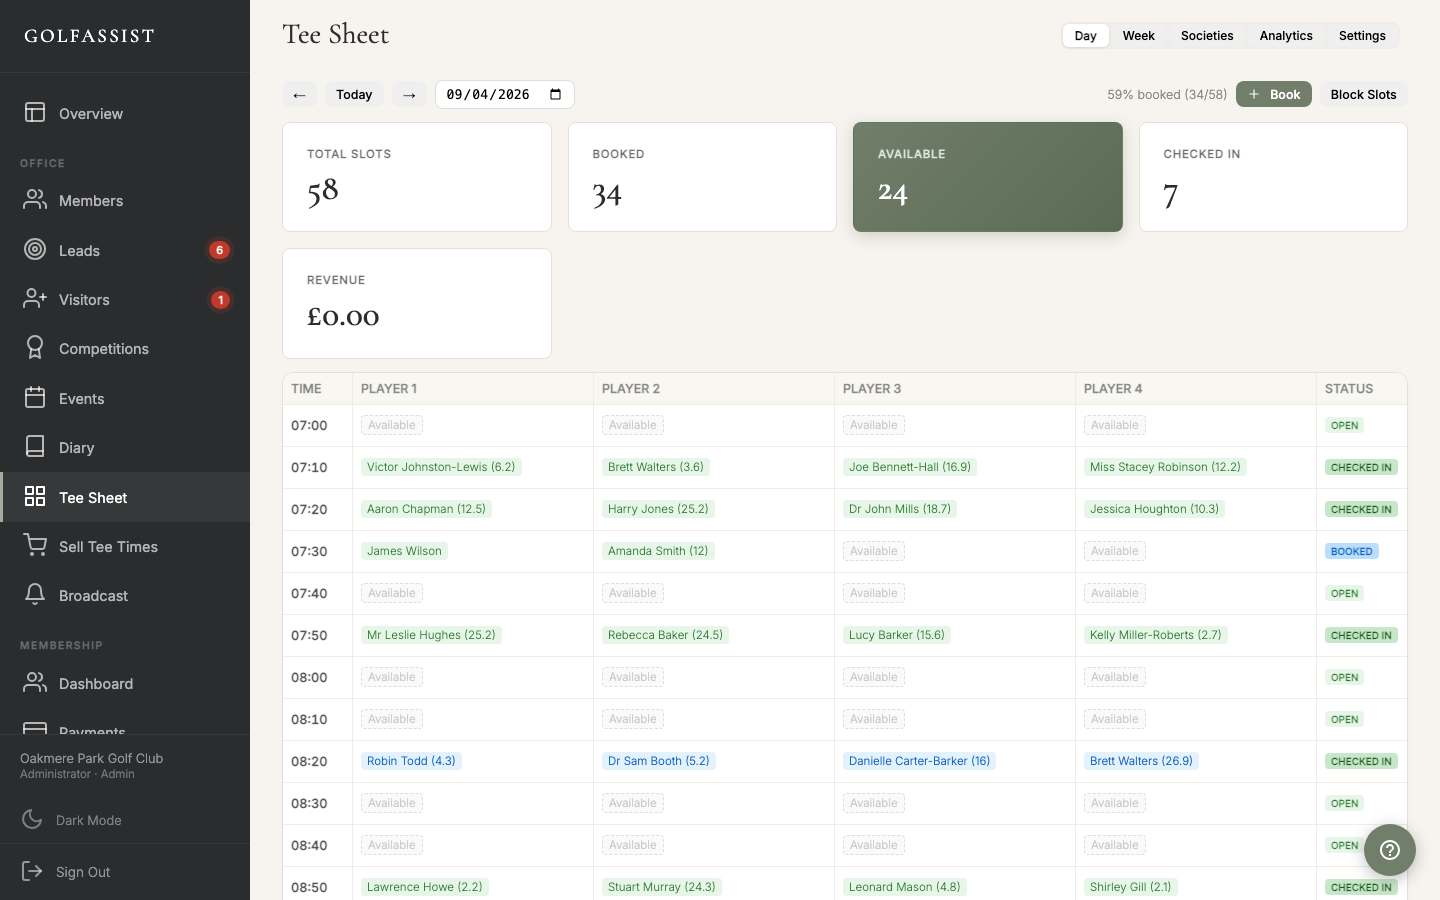Click the Block Slots button
Screen dimensions: 1440x900
(1363, 94)
